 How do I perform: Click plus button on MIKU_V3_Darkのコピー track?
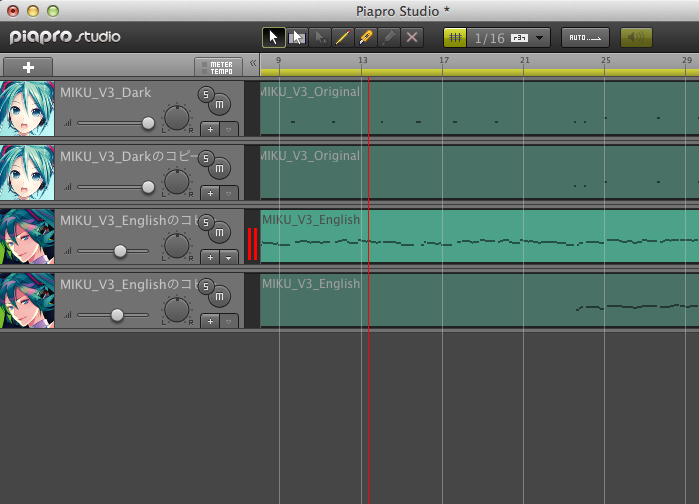click(210, 193)
